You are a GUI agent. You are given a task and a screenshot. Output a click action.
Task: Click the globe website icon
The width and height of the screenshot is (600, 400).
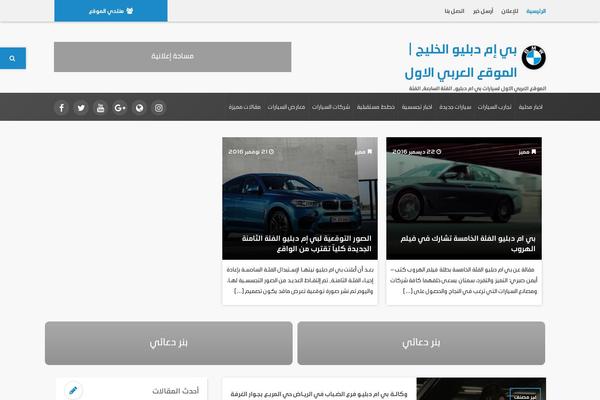pos(139,108)
